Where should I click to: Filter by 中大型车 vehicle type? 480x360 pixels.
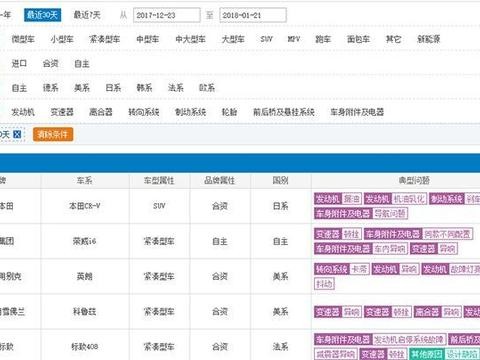tap(190, 39)
